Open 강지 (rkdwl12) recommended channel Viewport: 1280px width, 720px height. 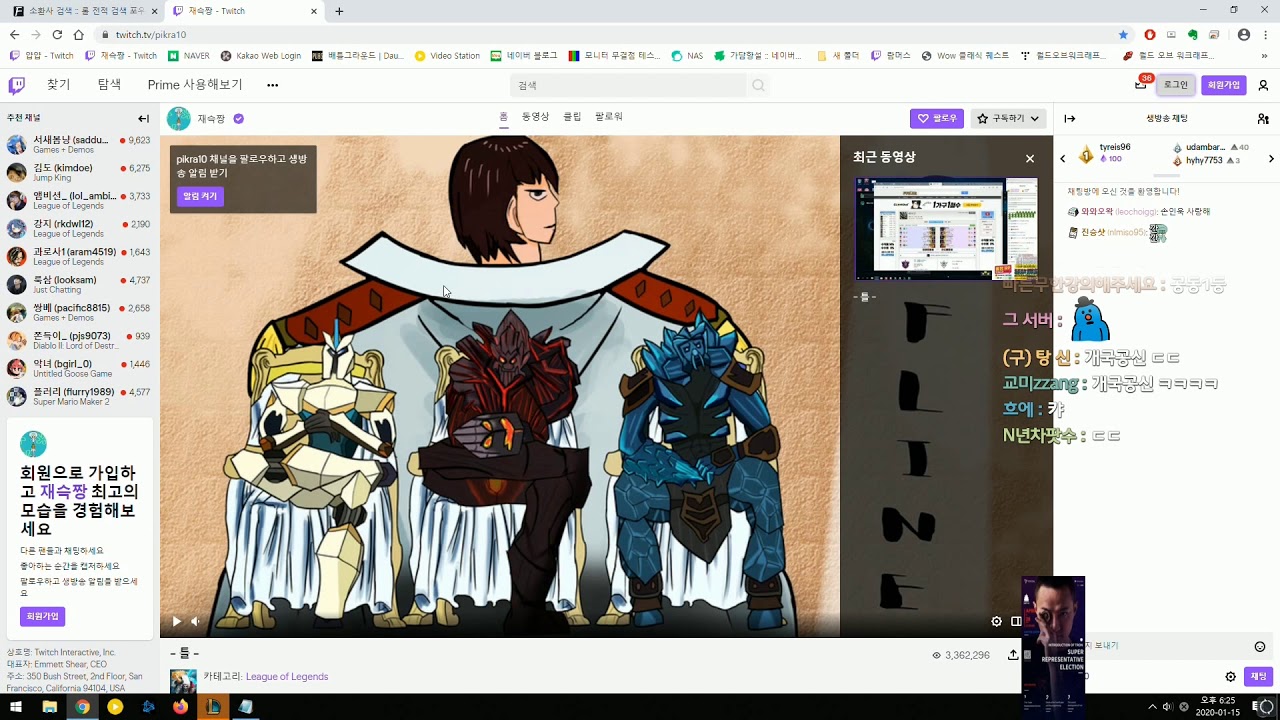coord(78,229)
